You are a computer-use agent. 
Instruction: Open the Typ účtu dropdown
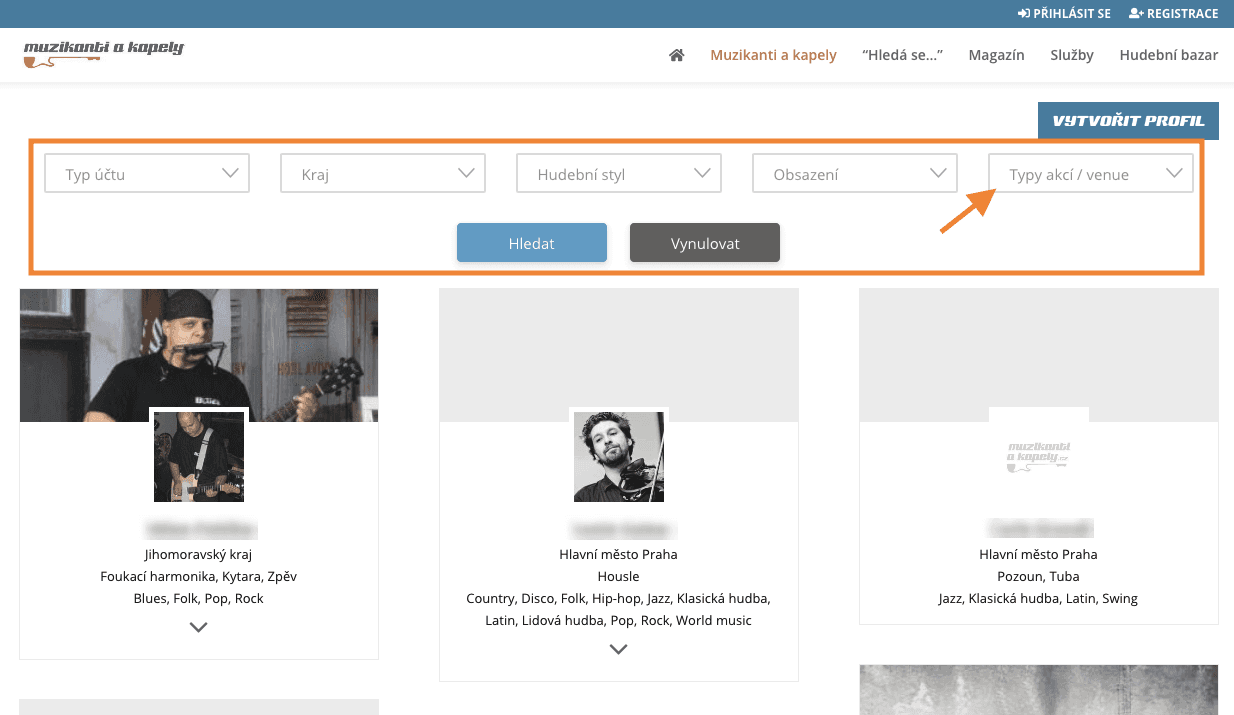(x=147, y=173)
